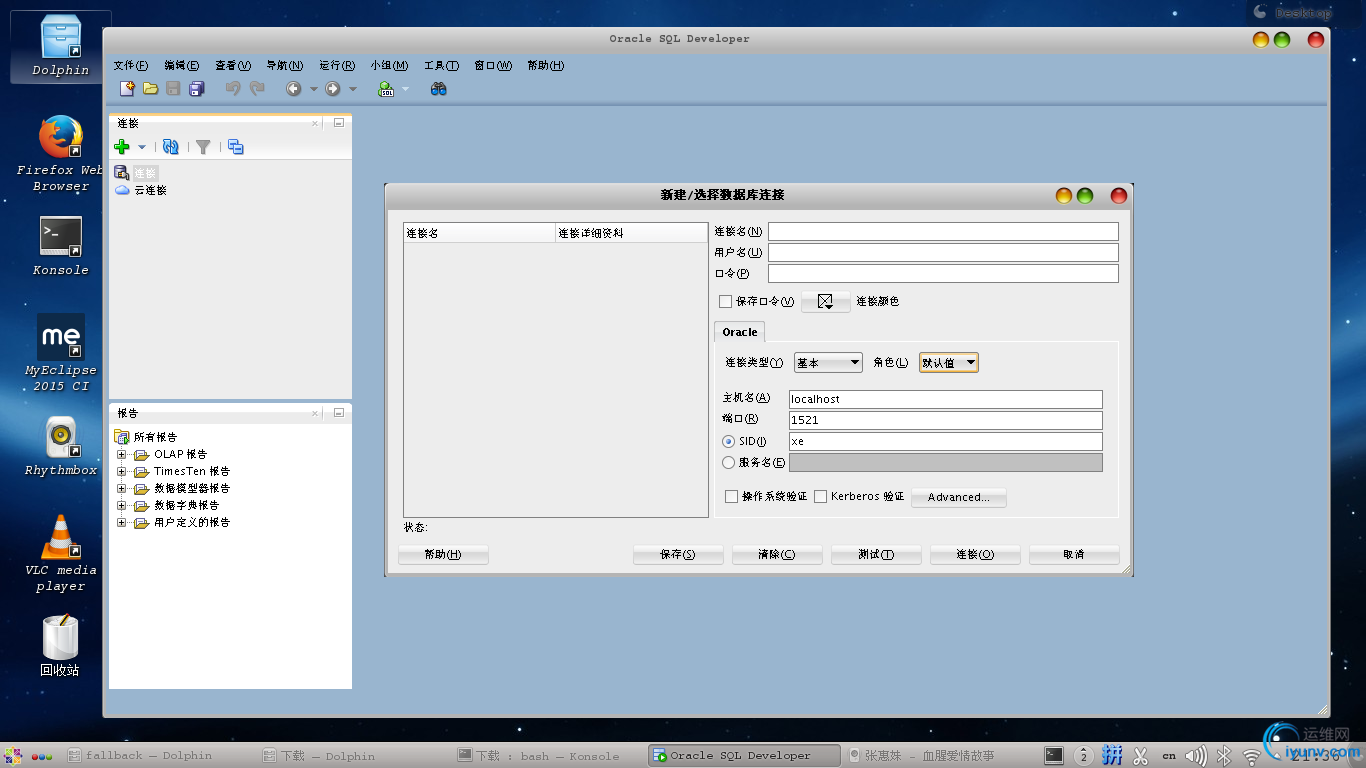Open VLC media player desktop icon
Image resolution: width=1366 pixels, height=768 pixels.
(61, 552)
